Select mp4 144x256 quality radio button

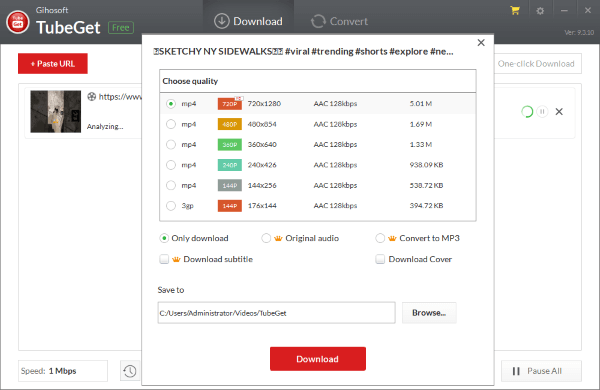click(171, 185)
